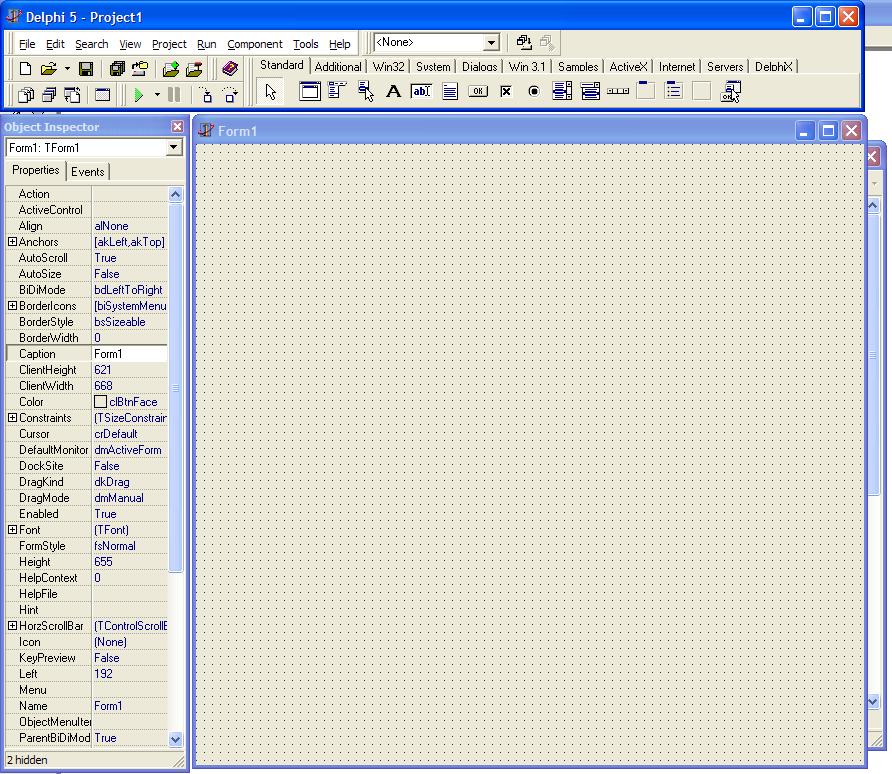Select the RadioButton component
Image resolution: width=892 pixels, height=774 pixels.
pos(534,91)
